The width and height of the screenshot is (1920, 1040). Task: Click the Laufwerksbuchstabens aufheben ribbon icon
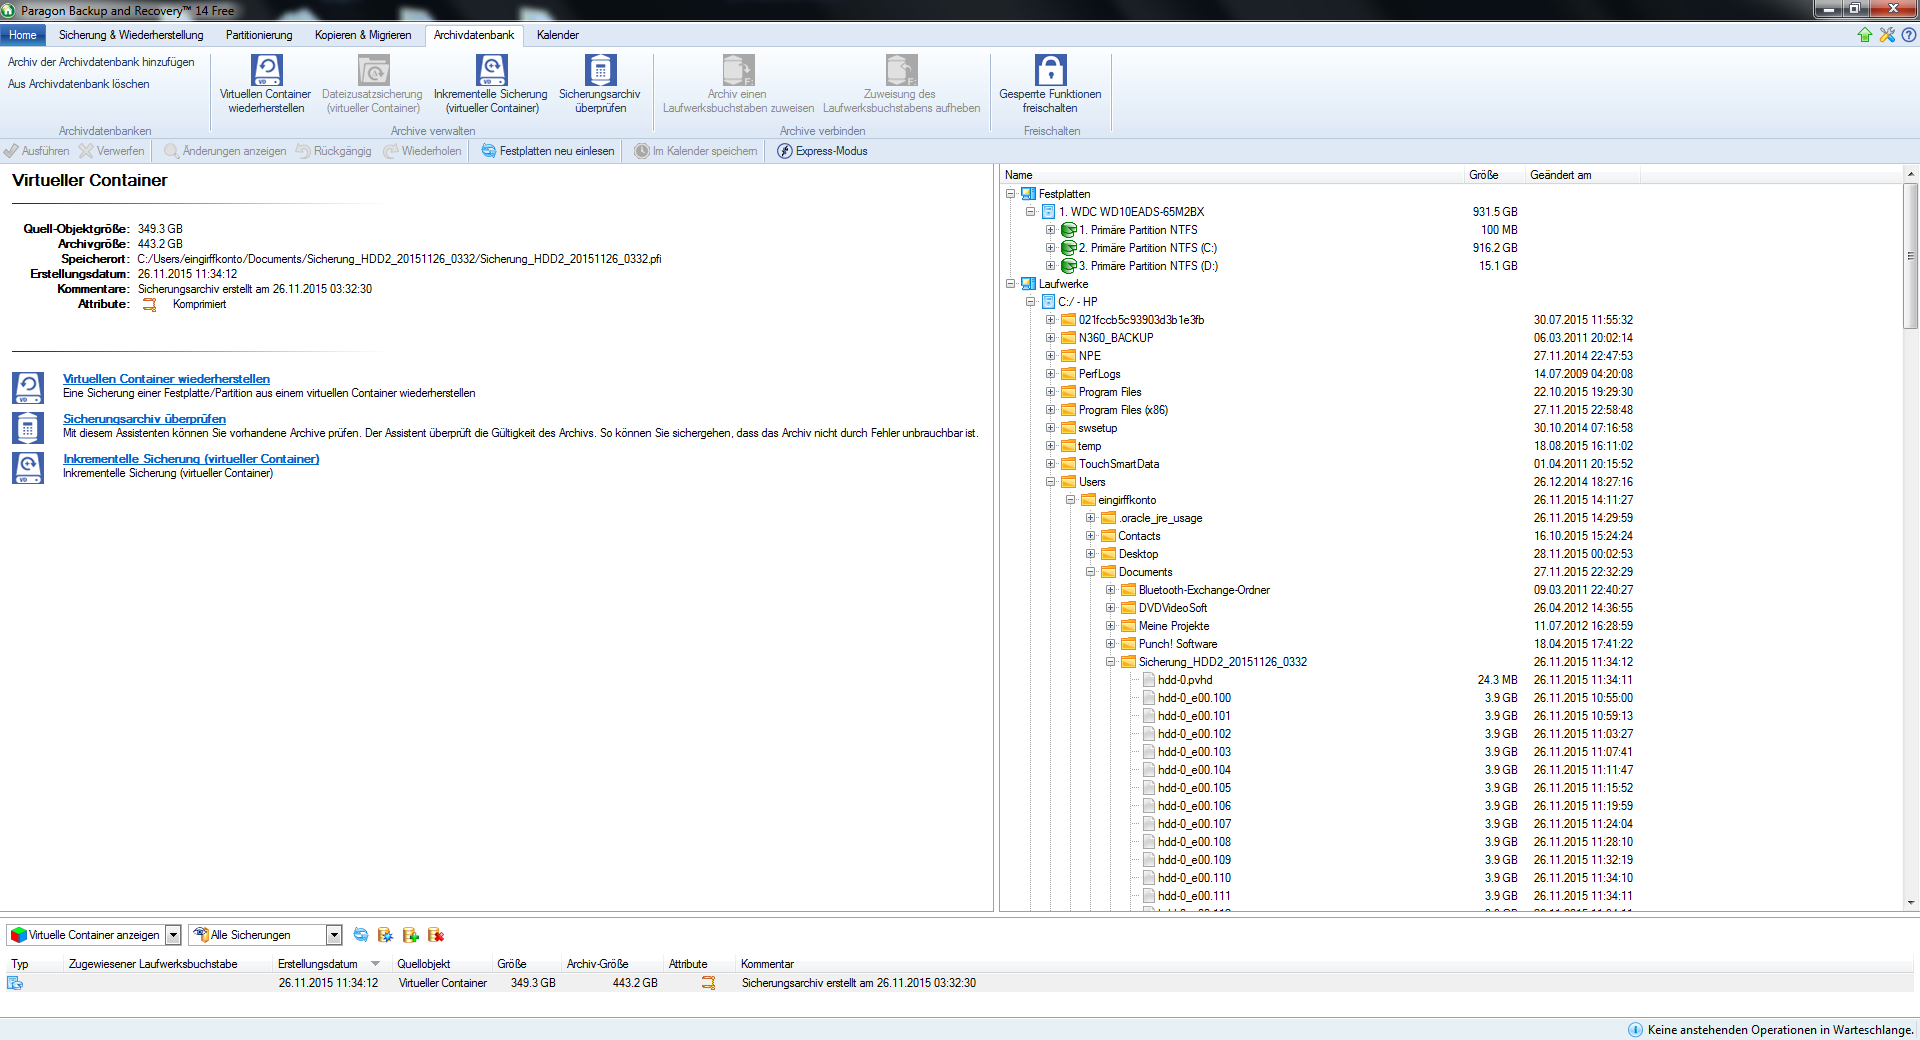pyautogui.click(x=901, y=70)
